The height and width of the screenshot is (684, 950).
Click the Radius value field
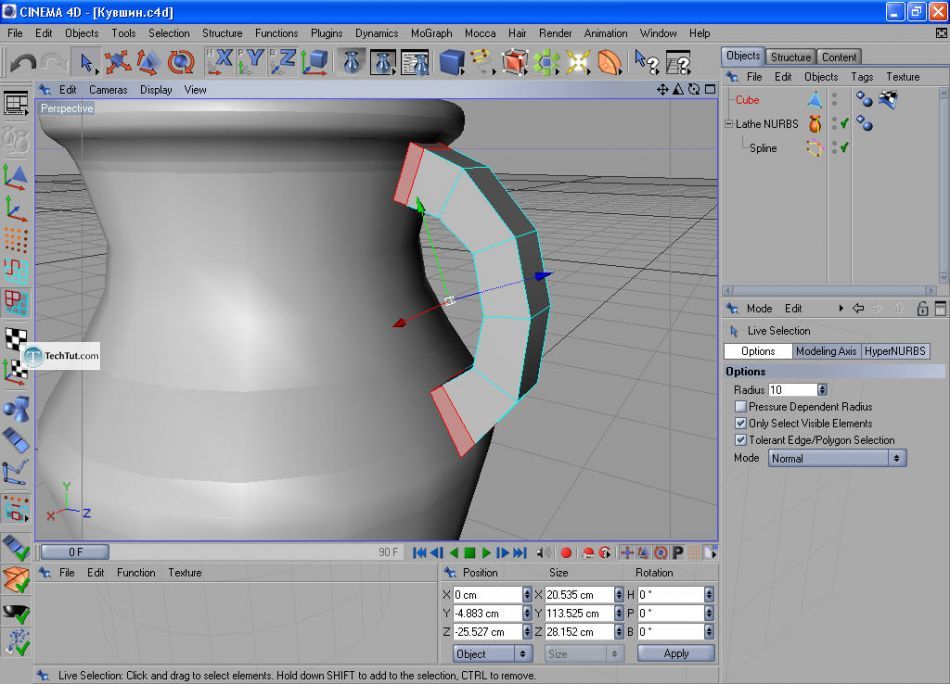point(792,390)
